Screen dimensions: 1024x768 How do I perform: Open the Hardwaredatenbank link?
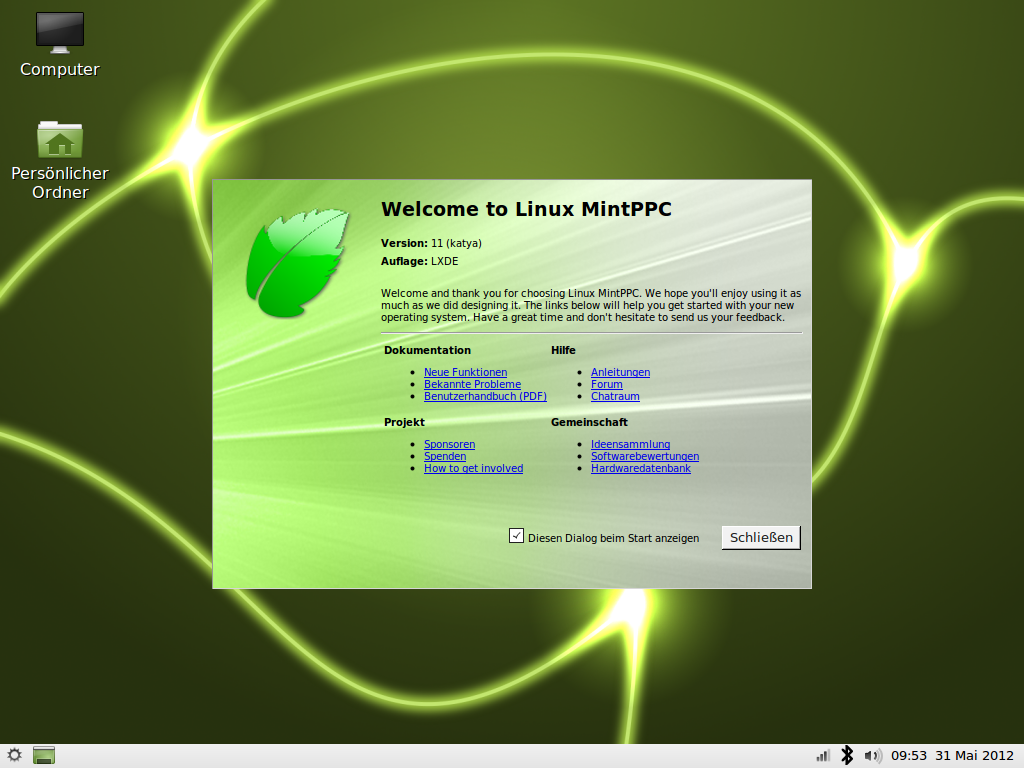641,468
